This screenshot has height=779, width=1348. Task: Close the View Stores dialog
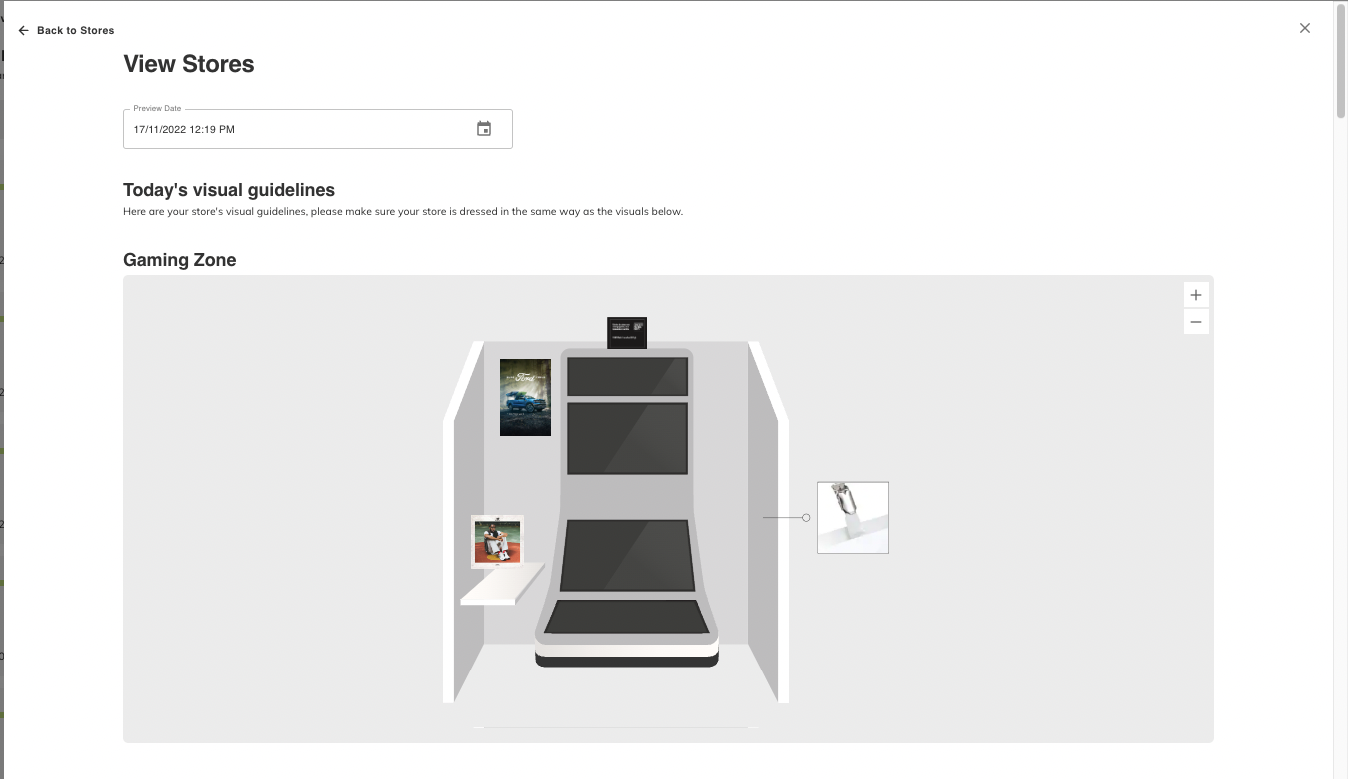tap(1305, 28)
